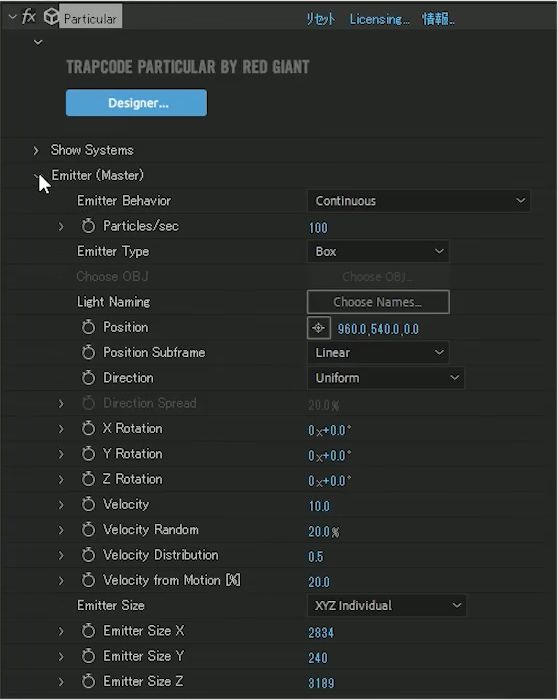Toggle the Emitter Size Y stopwatch
This screenshot has height=700, width=558.
(88, 656)
